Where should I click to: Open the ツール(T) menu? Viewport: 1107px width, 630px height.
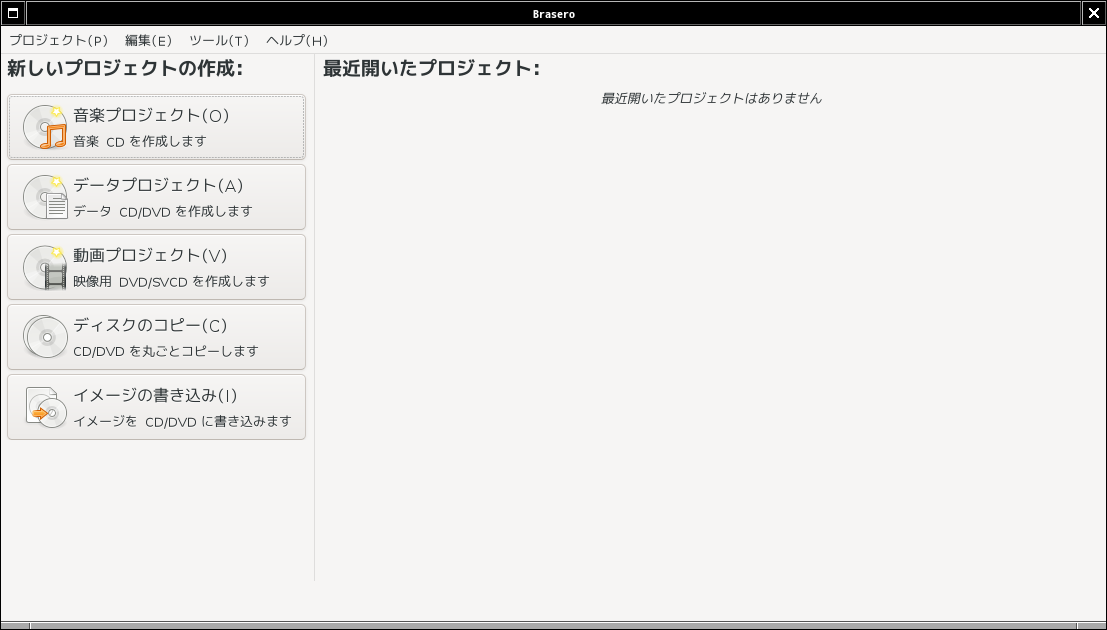(x=219, y=40)
